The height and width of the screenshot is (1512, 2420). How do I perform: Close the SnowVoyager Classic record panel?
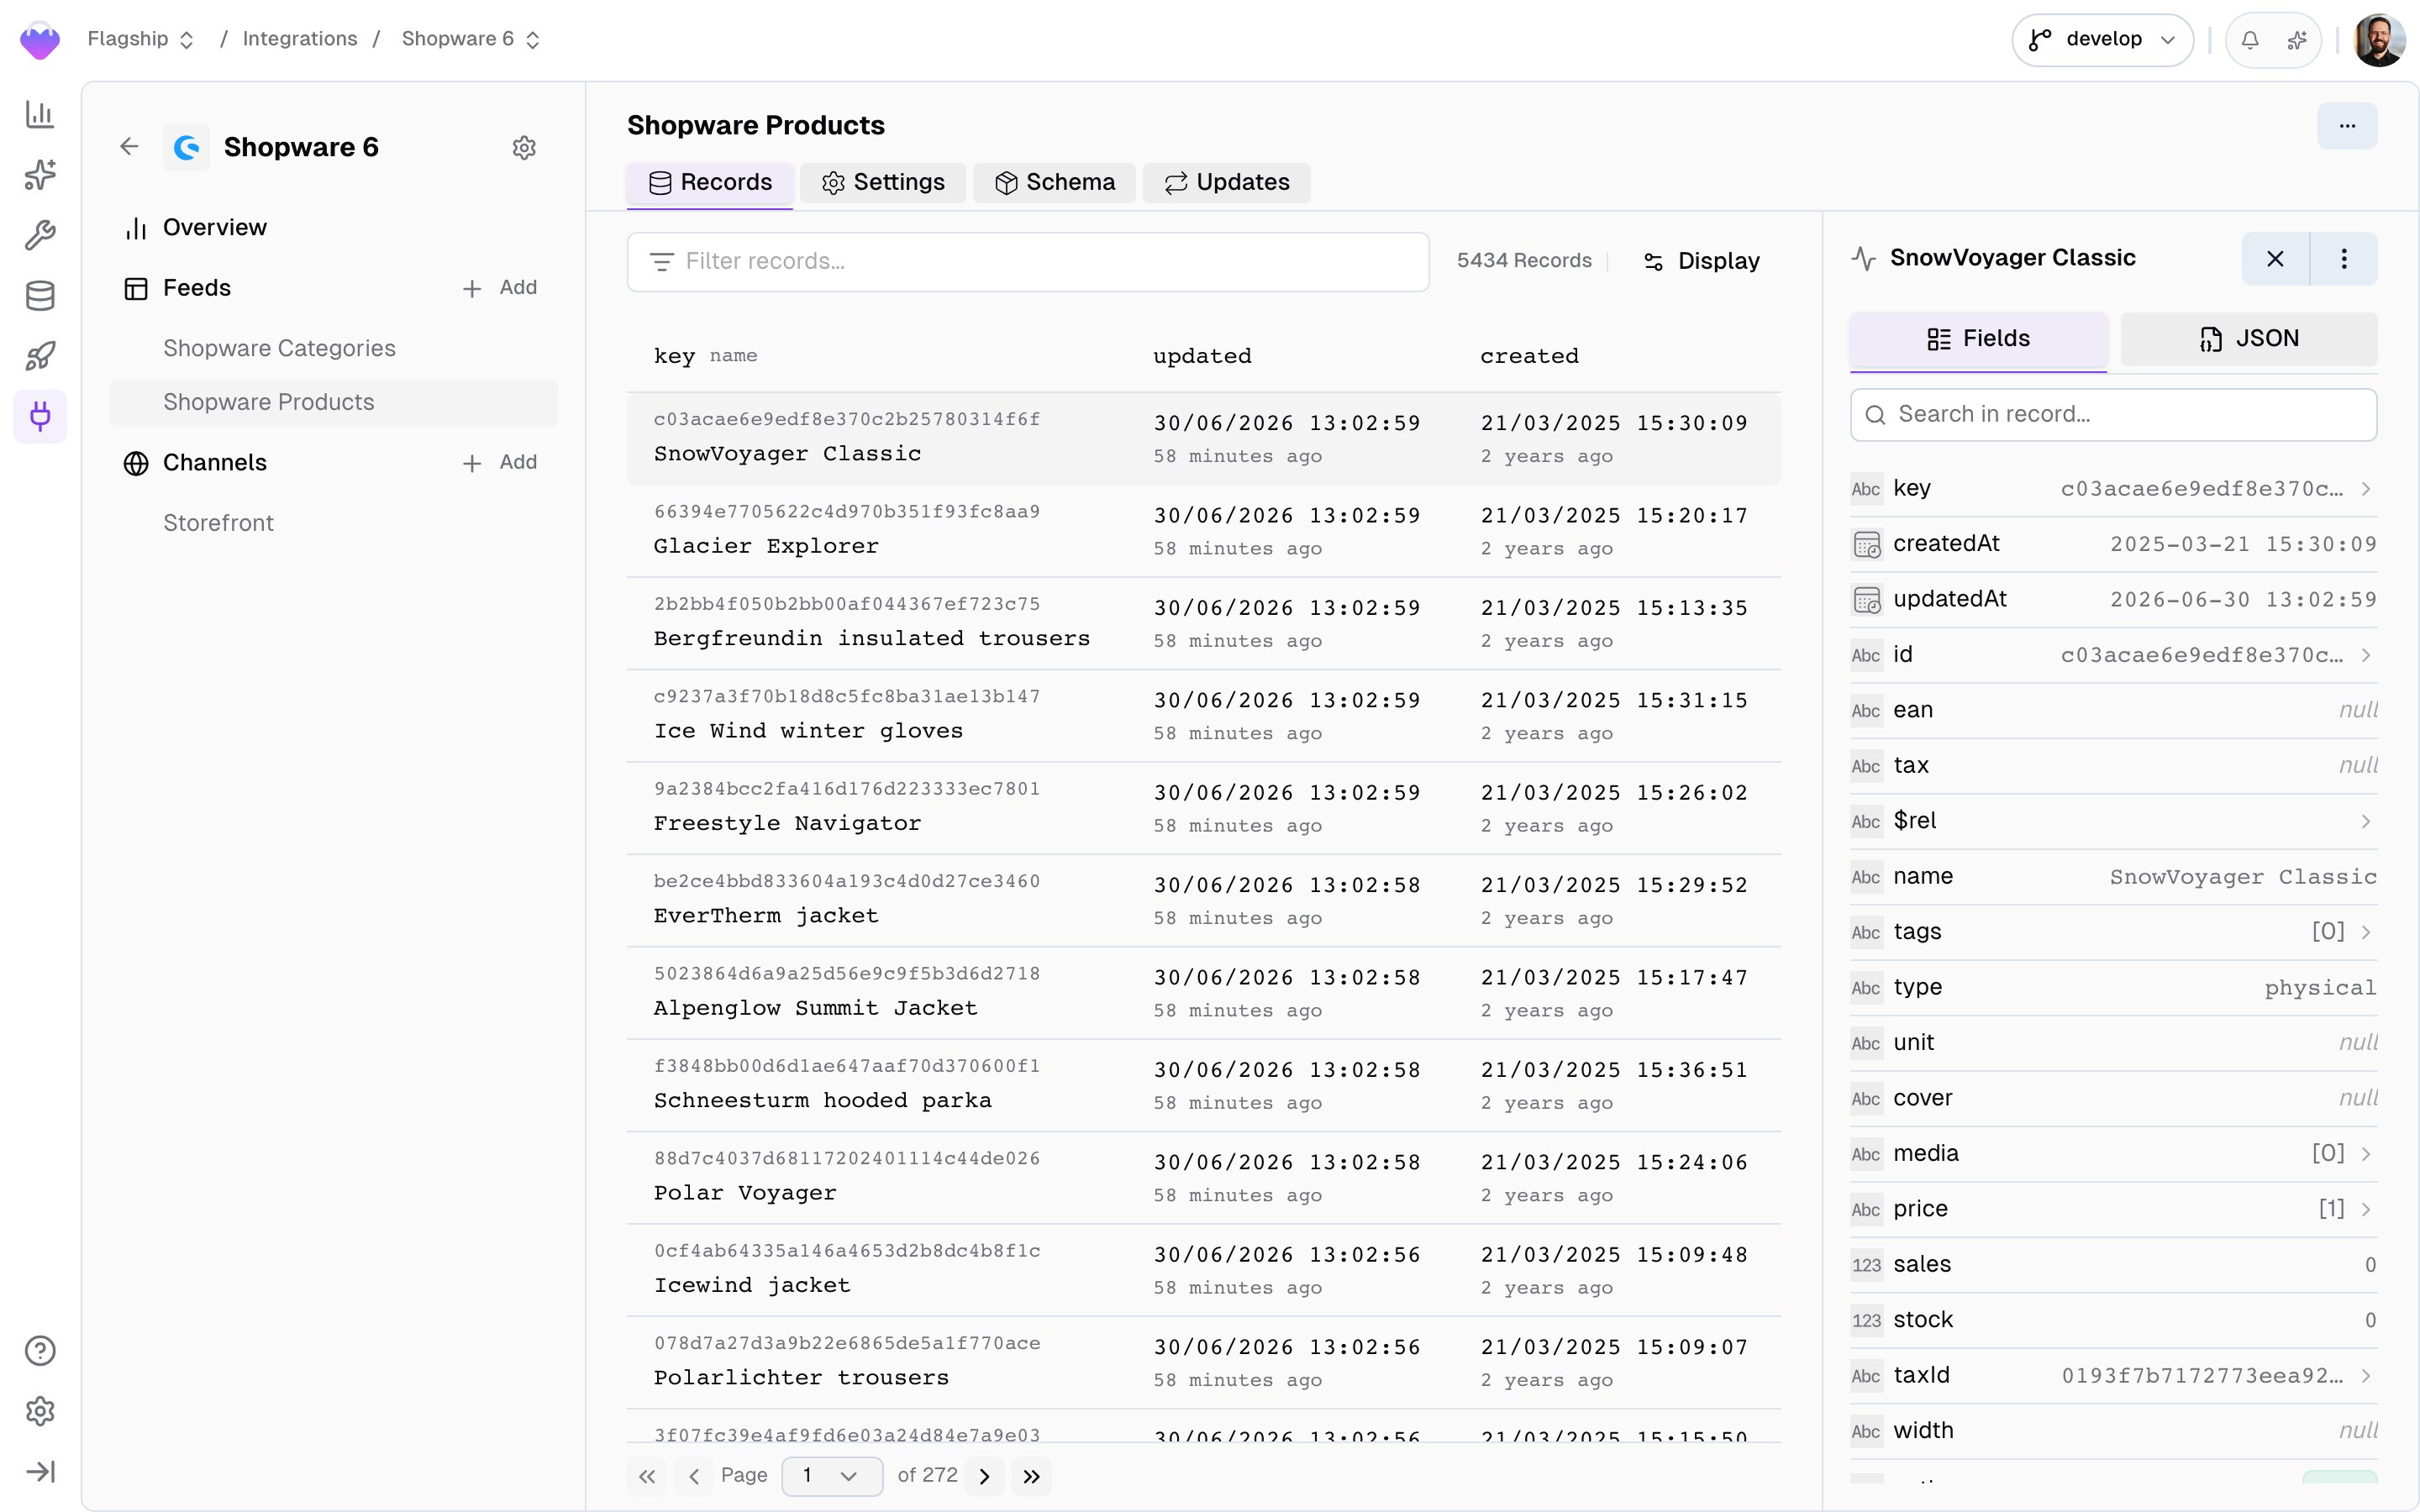[2275, 259]
